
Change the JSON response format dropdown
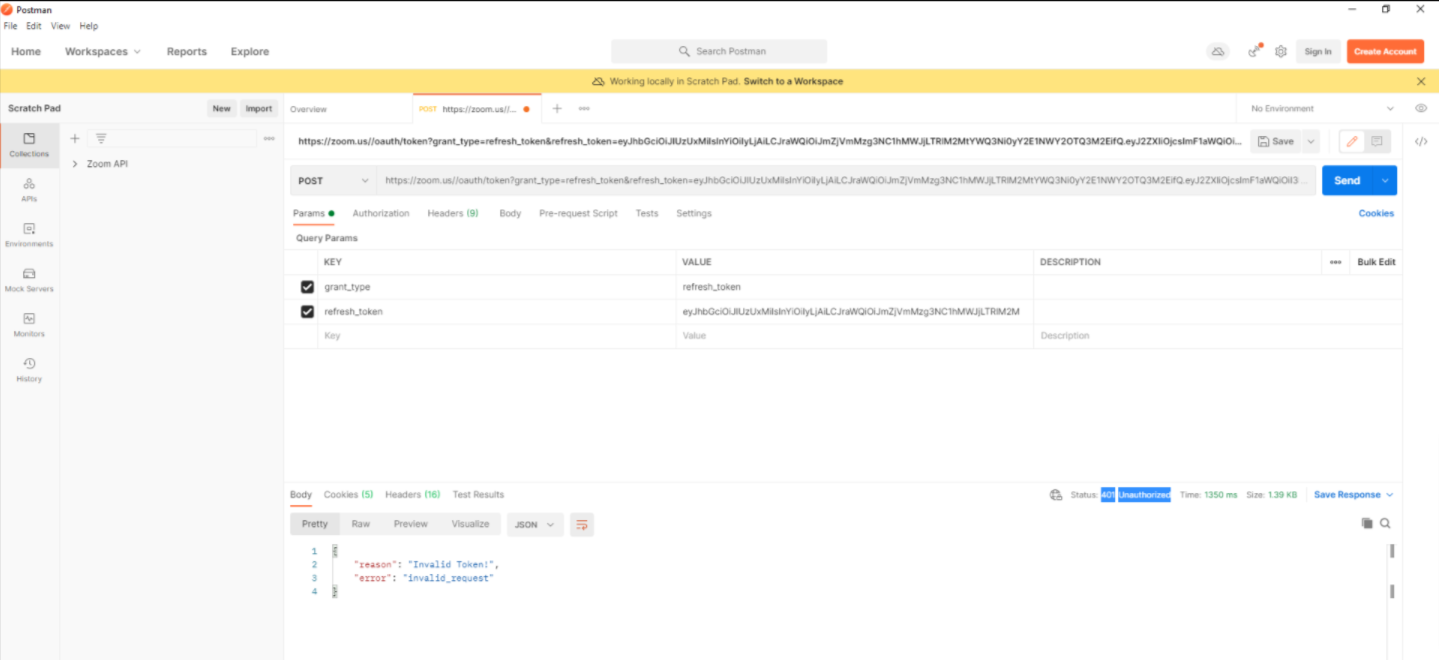click(535, 524)
